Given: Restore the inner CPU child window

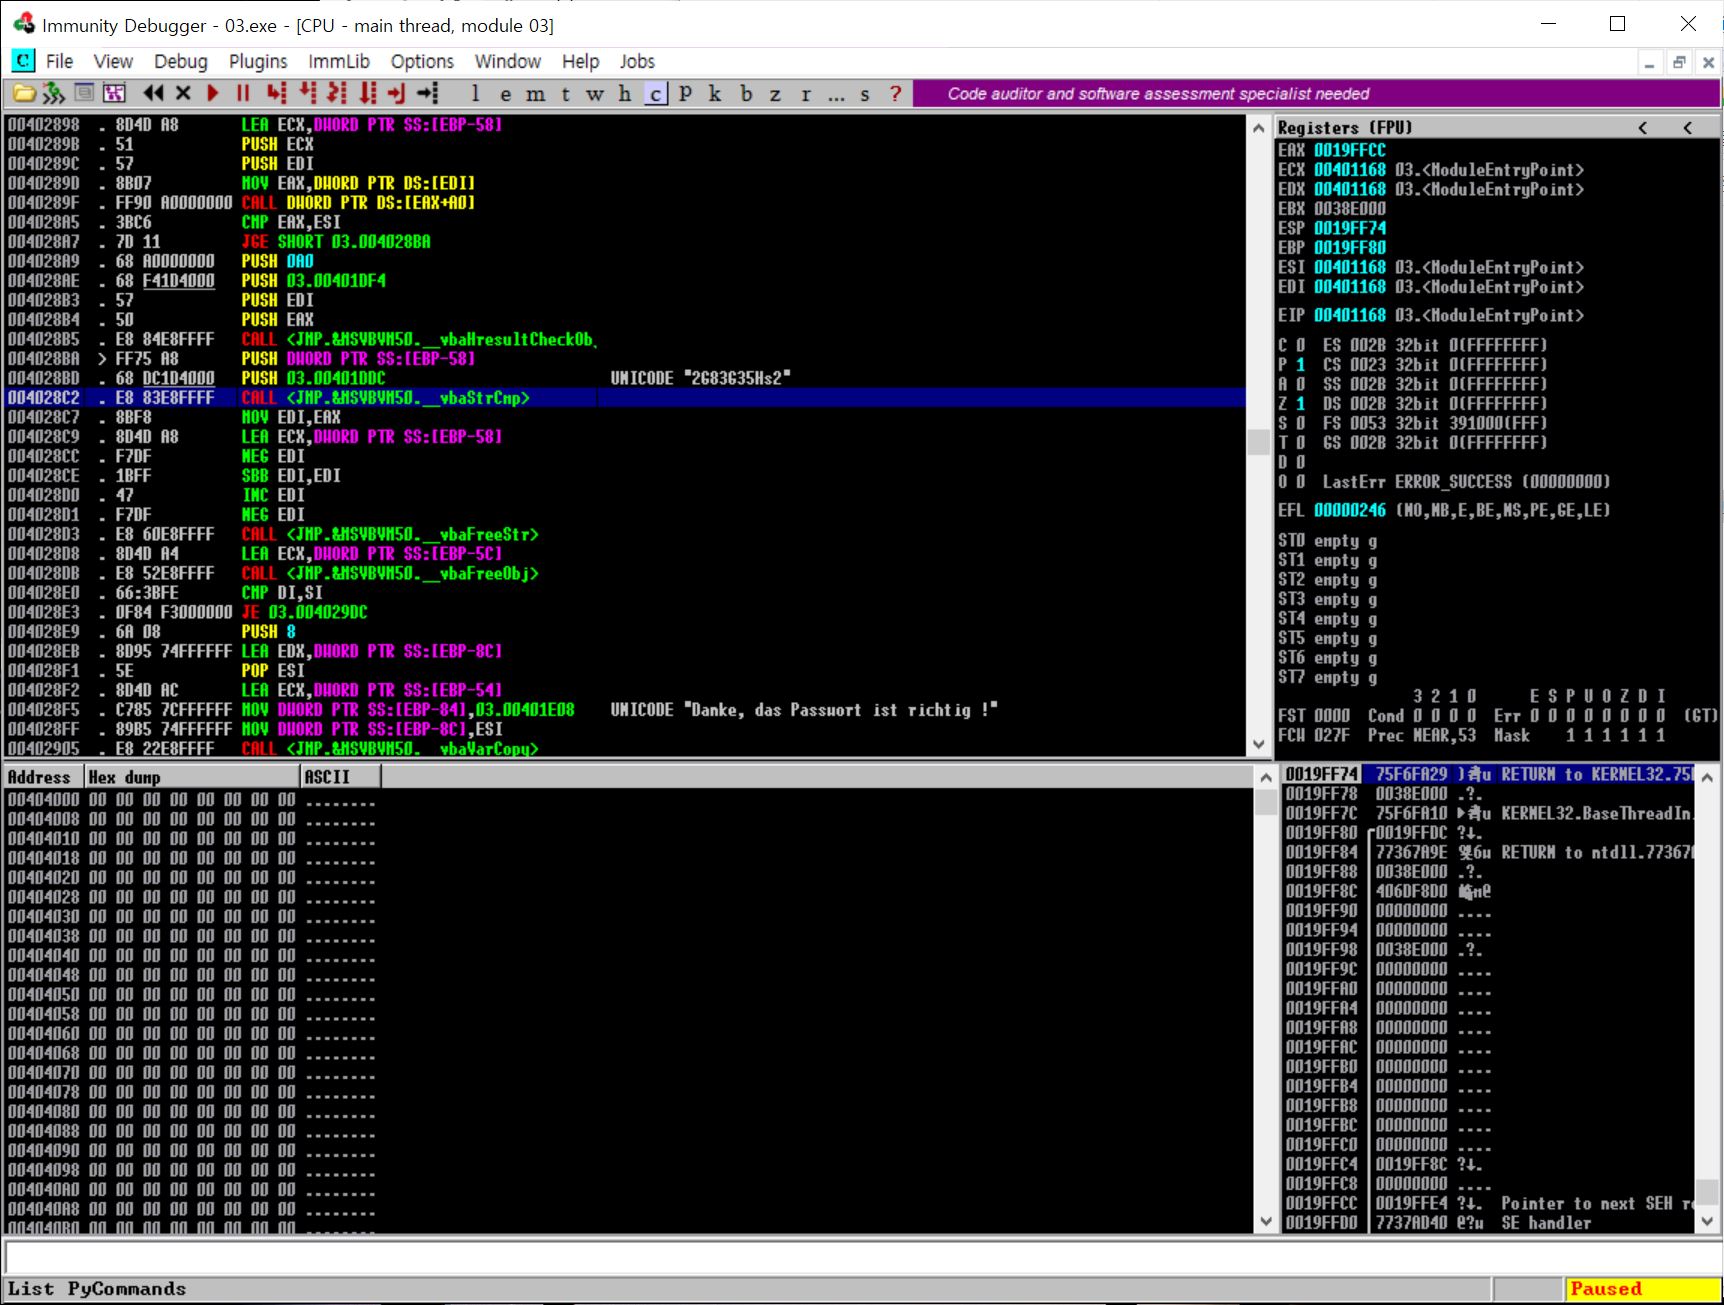Looking at the screenshot, I should coord(1679,62).
